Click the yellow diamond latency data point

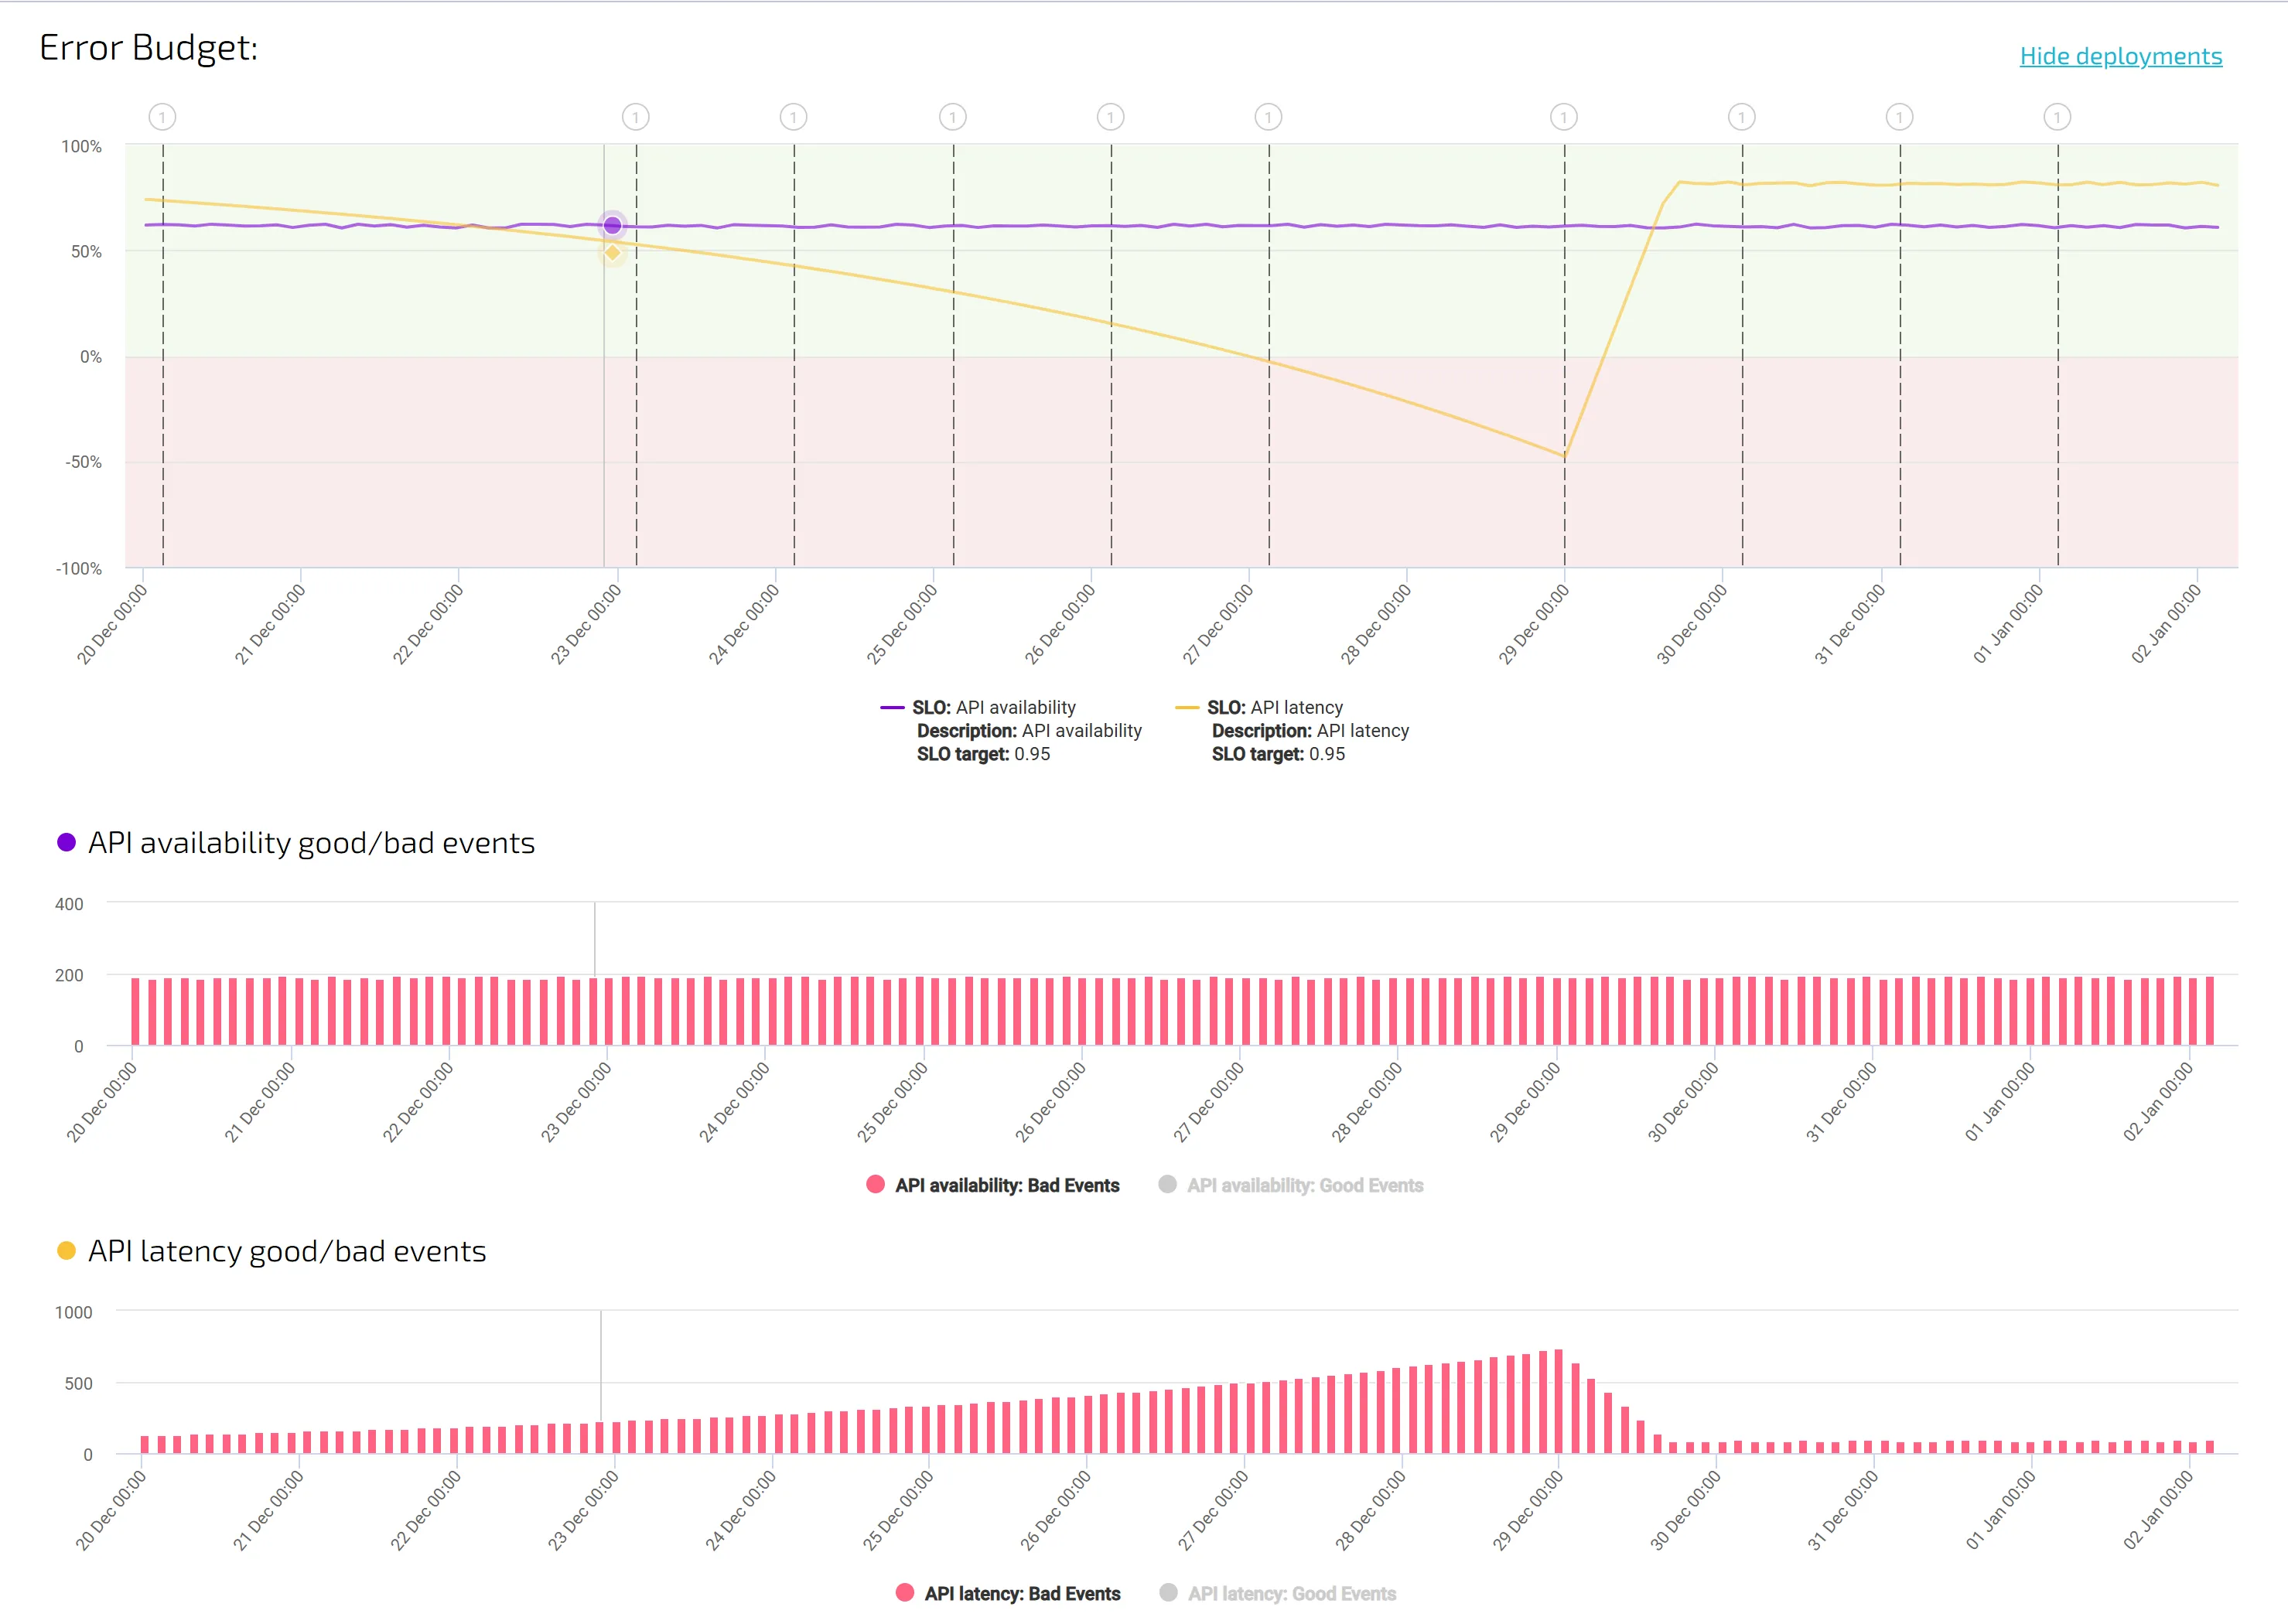[612, 252]
